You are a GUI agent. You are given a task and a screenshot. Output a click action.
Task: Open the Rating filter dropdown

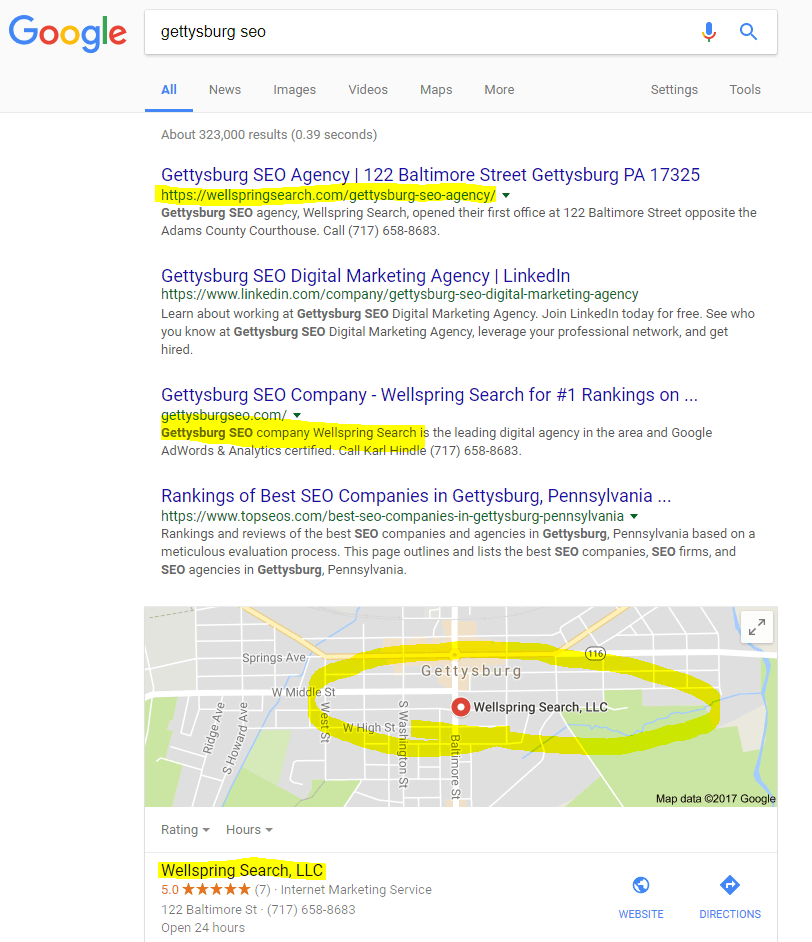point(185,830)
